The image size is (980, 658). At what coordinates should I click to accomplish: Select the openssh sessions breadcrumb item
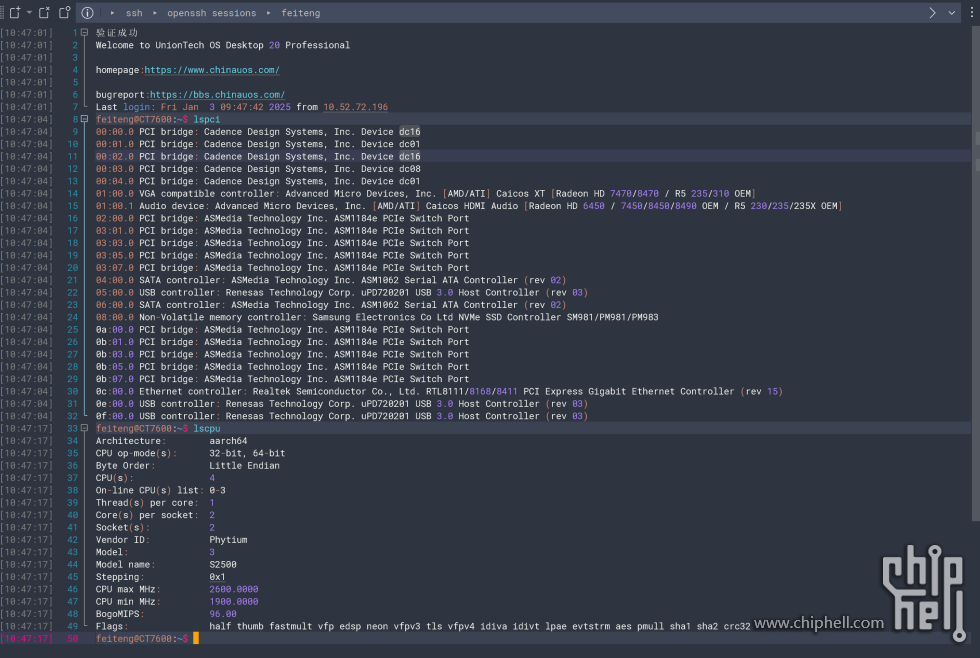tap(211, 12)
